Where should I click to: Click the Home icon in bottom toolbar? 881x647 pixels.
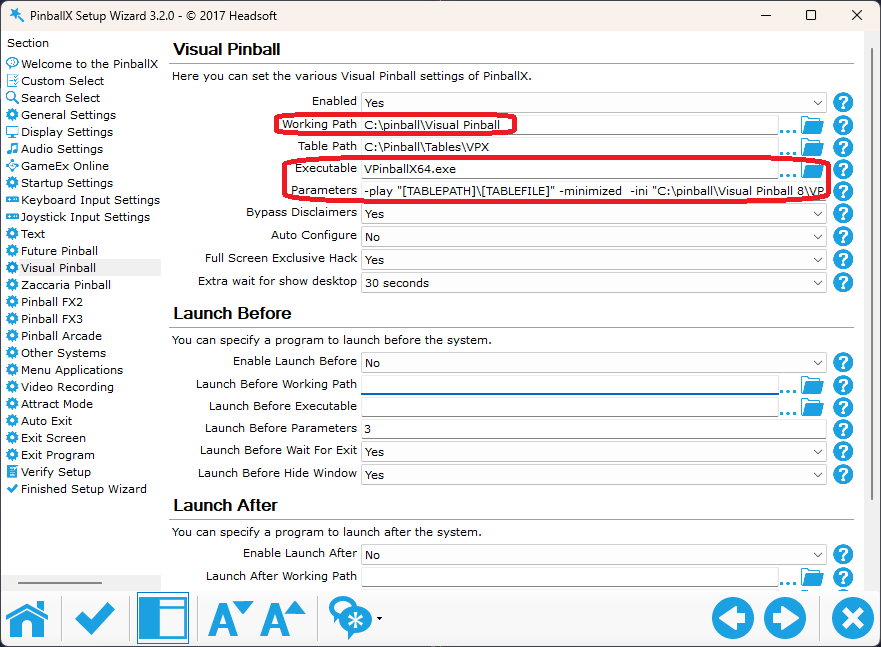coord(27,618)
